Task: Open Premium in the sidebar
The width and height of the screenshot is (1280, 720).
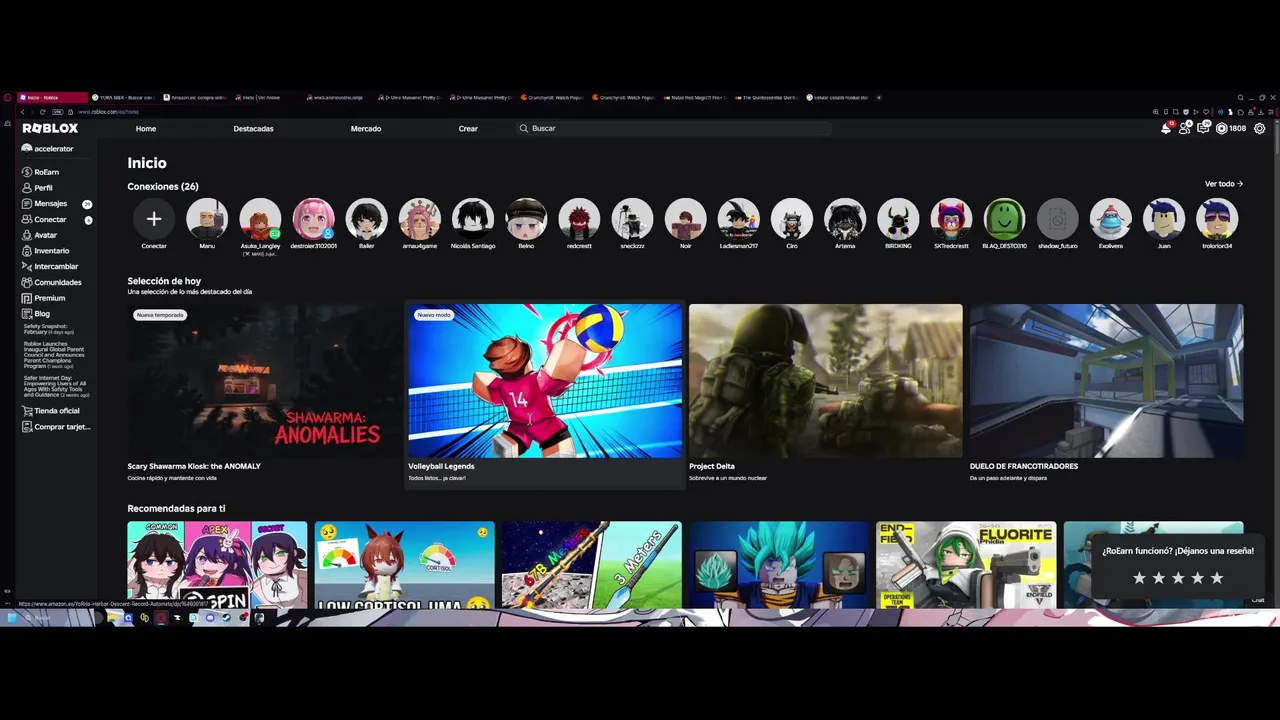Action: point(44,298)
